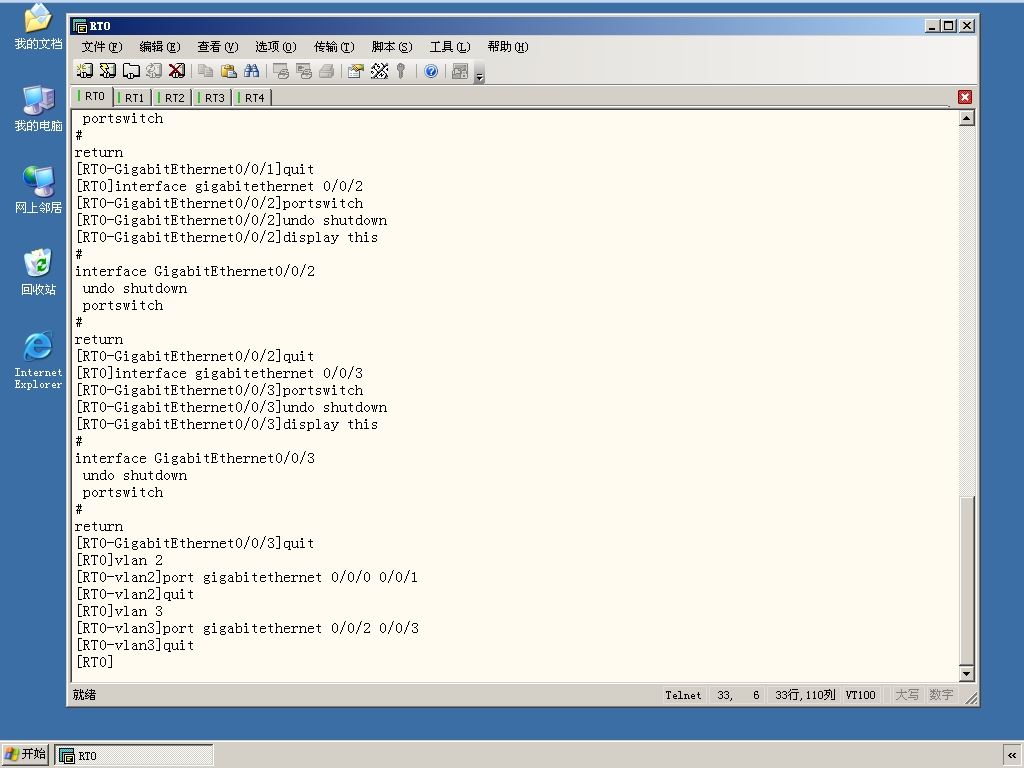
Task: Click the Connect in Tab icon
Action: click(131, 71)
